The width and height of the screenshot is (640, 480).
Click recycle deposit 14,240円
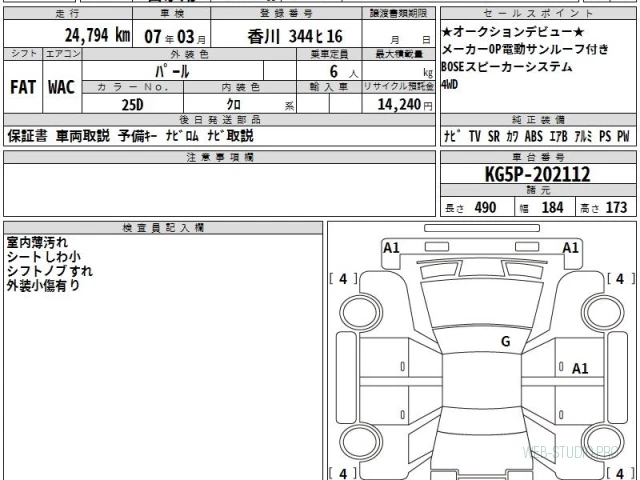(404, 104)
